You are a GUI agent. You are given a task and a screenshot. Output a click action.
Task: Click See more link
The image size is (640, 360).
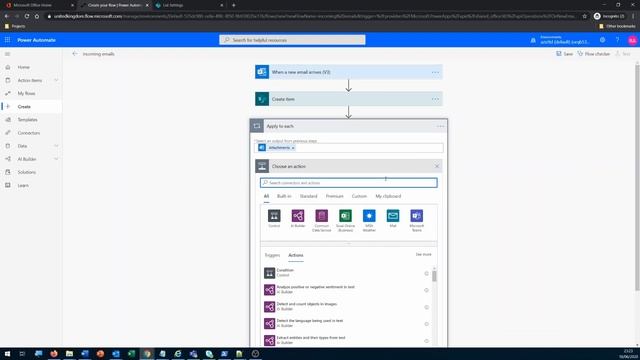tap(423, 254)
